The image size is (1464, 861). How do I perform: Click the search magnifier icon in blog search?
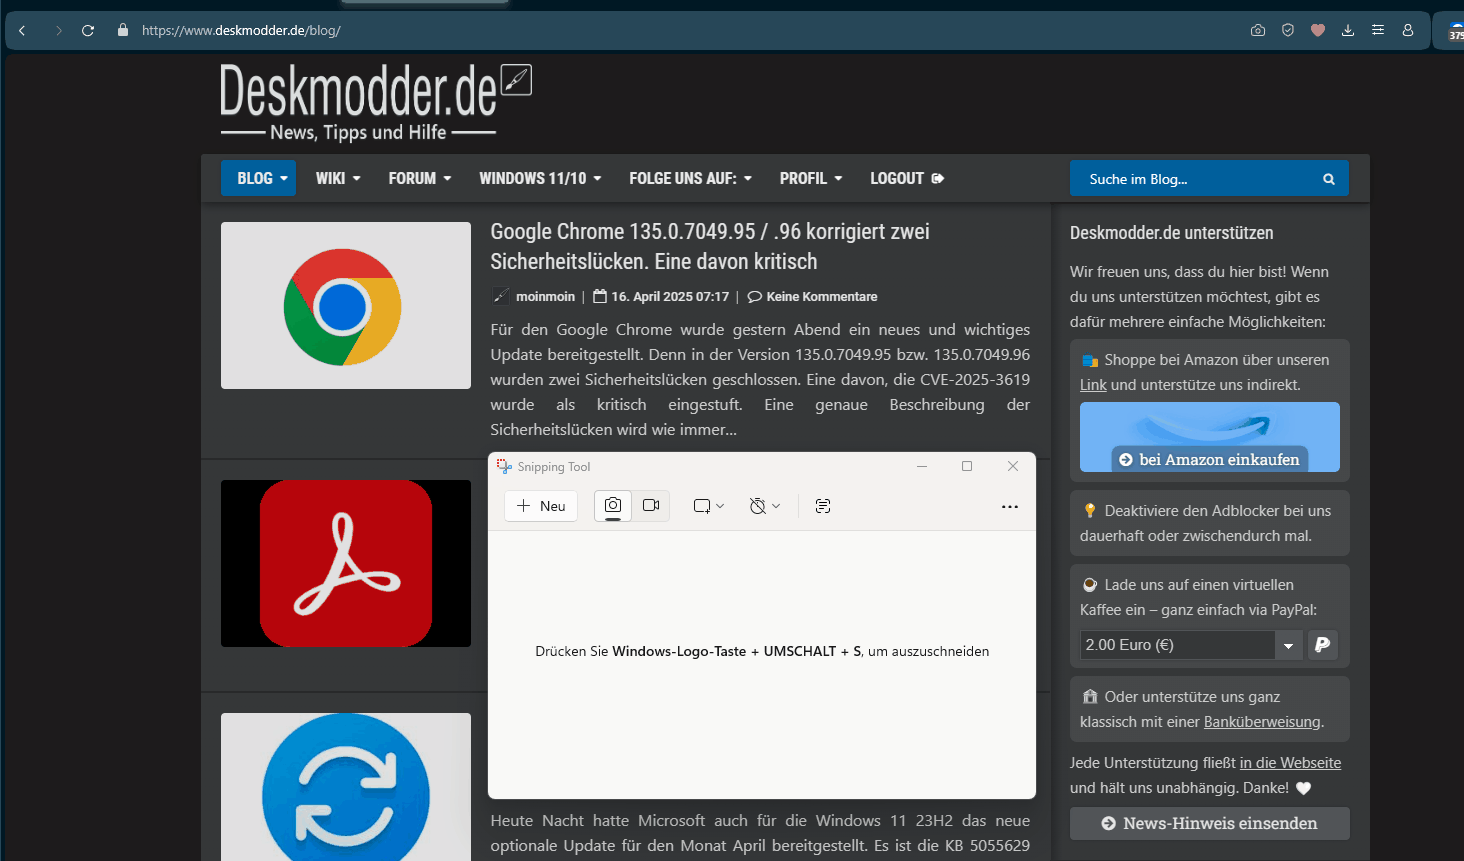(x=1329, y=179)
